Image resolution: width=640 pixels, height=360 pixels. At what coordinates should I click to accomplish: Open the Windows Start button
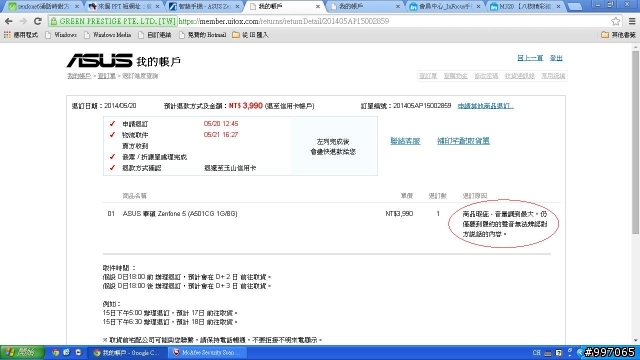pos(22,352)
